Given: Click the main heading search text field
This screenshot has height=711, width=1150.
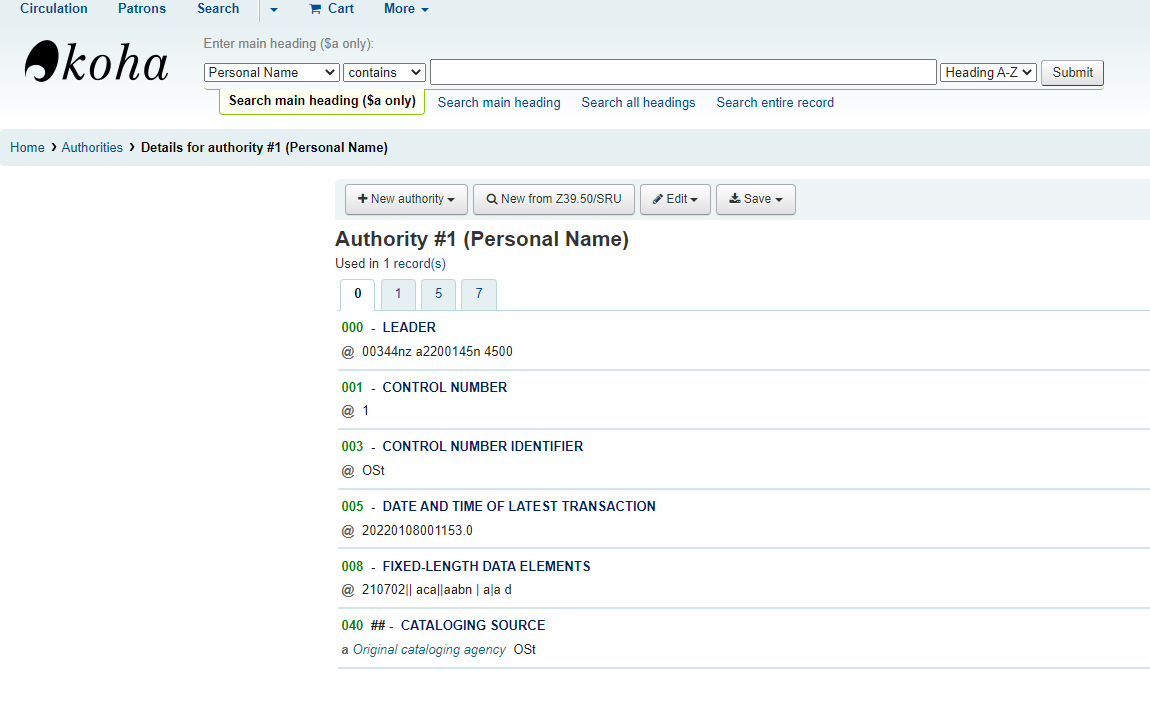Looking at the screenshot, I should 682,72.
